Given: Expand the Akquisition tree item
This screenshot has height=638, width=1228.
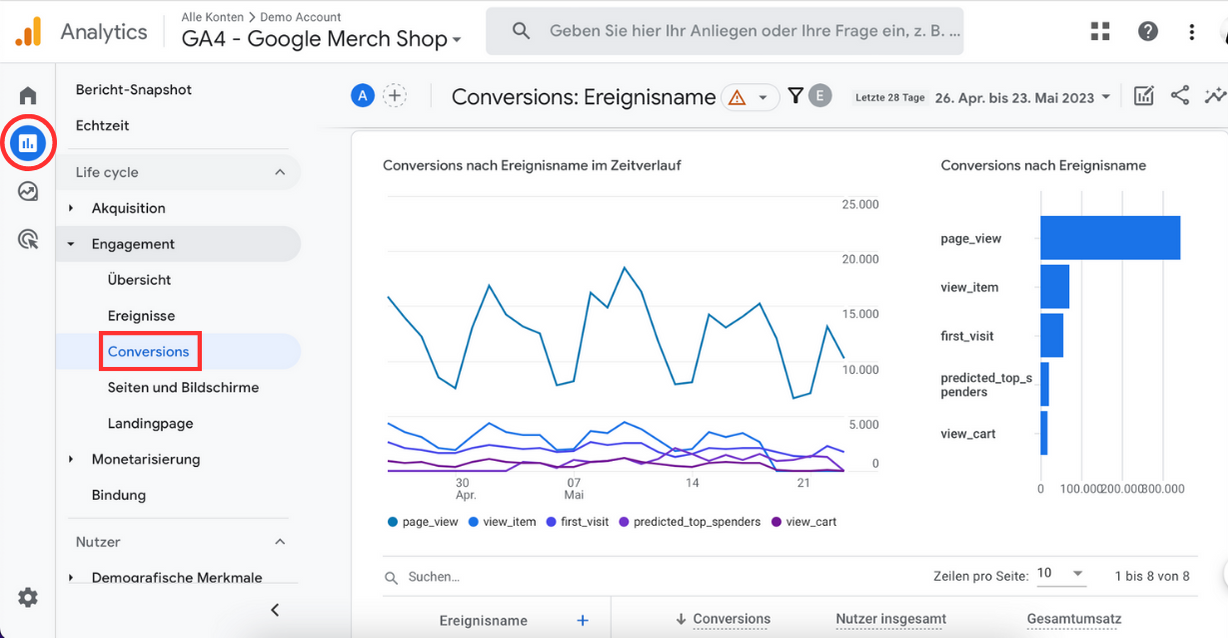Looking at the screenshot, I should (71, 208).
